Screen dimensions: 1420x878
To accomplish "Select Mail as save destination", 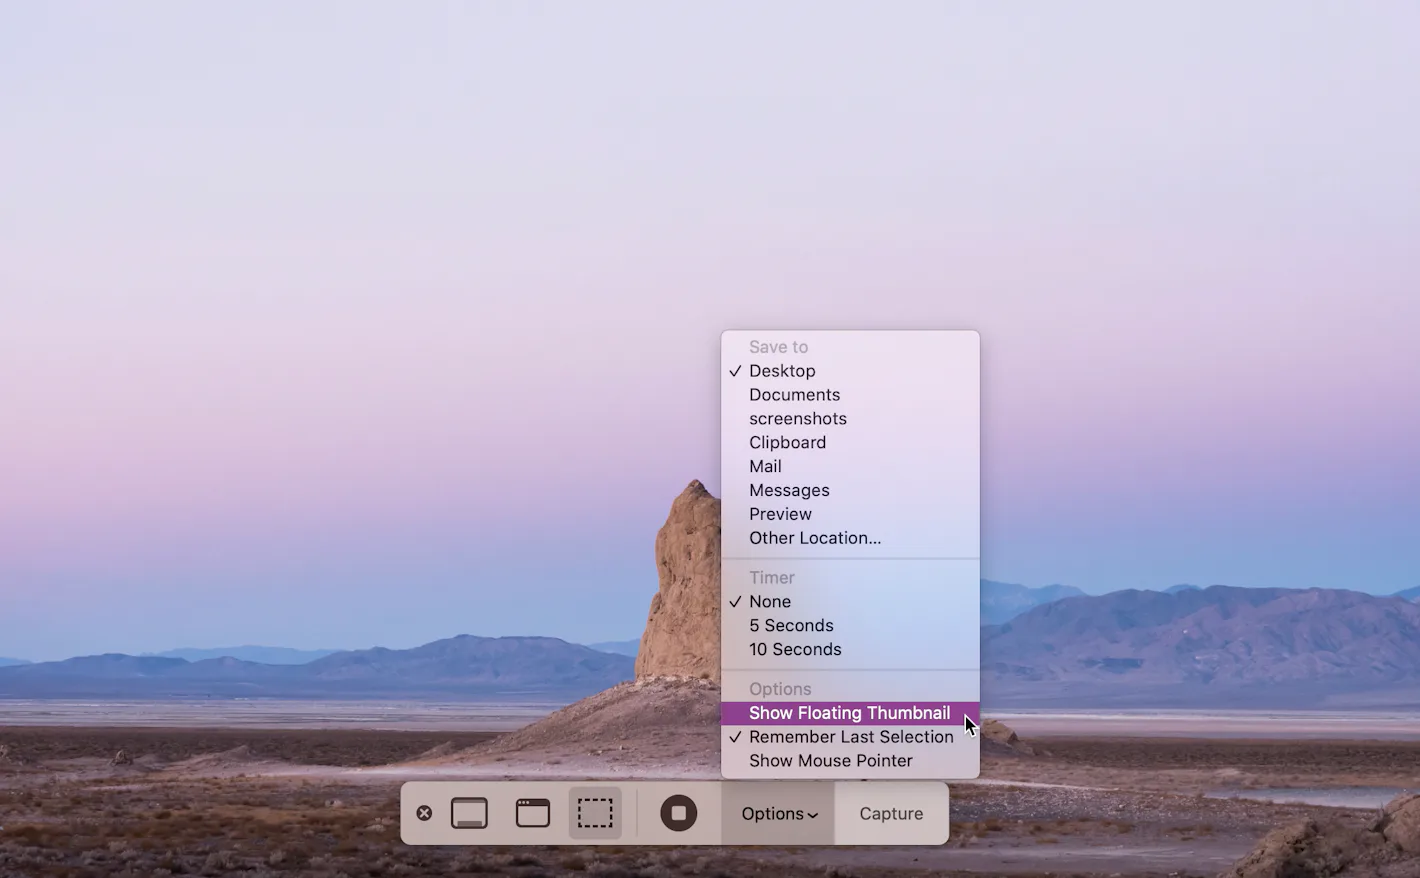I will click(x=850, y=467).
